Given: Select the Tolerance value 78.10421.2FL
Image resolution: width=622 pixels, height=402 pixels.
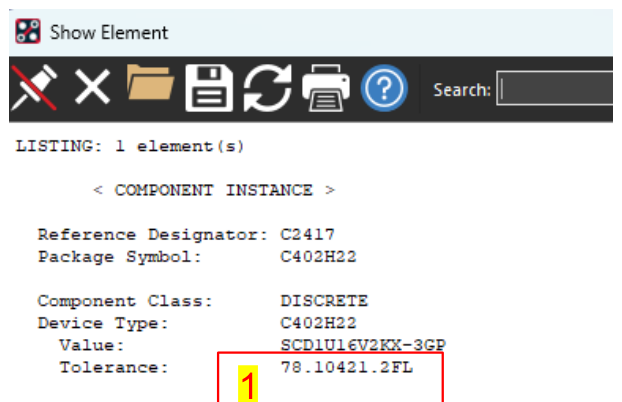Looking at the screenshot, I should 347,367.
